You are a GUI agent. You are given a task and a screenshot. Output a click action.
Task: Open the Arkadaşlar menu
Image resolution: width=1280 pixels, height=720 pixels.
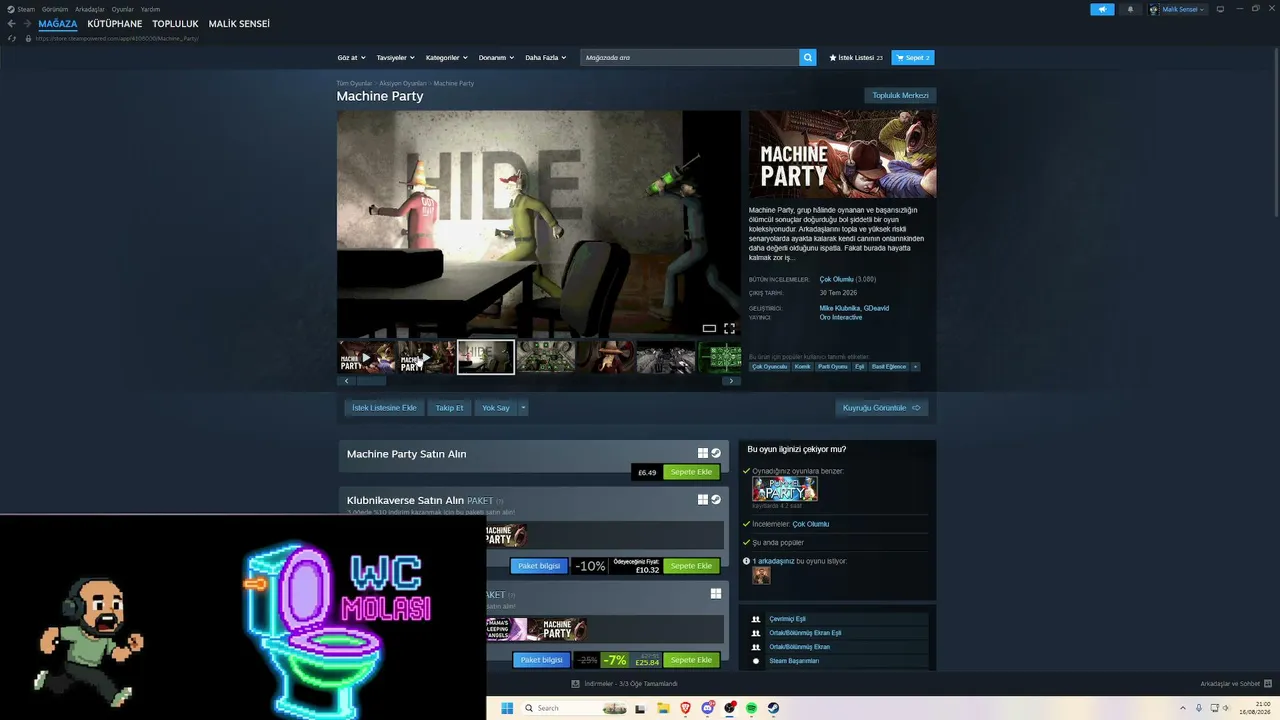[90, 9]
